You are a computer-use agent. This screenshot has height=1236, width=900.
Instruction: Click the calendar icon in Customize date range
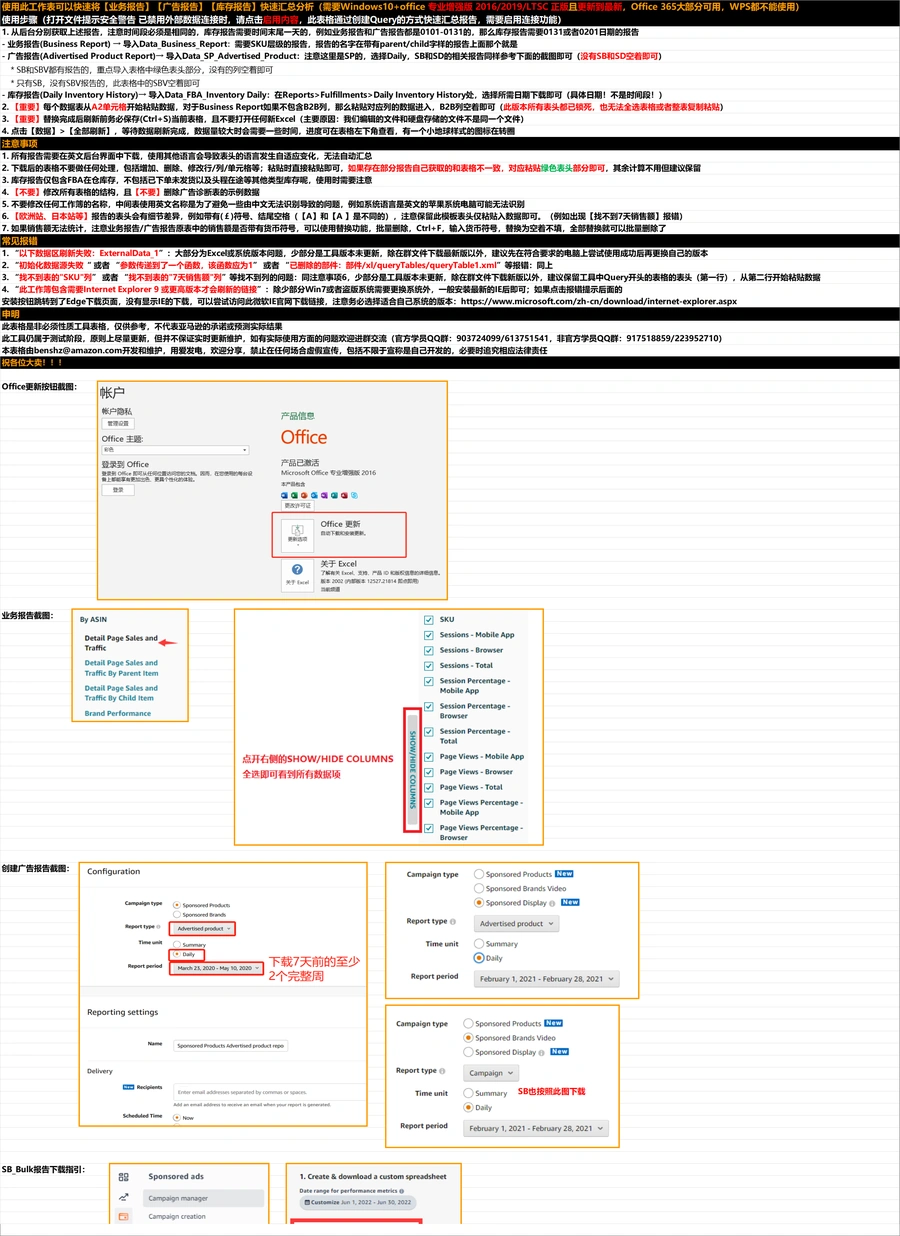pyautogui.click(x=305, y=1202)
